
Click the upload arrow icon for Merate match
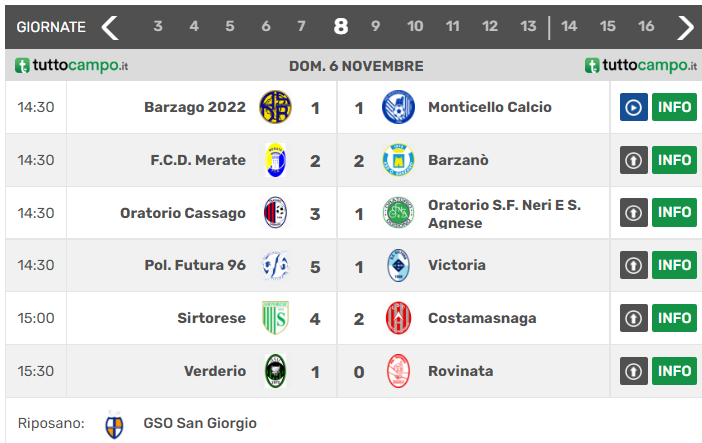tap(634, 160)
